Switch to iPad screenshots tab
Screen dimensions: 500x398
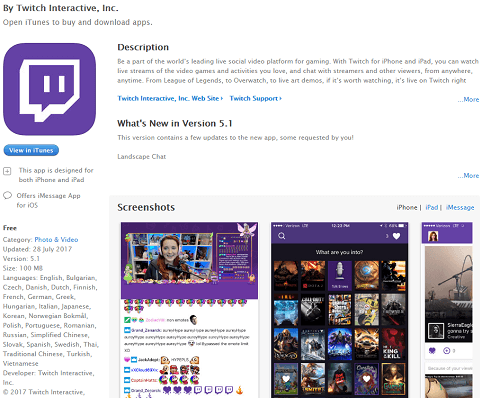pyautogui.click(x=432, y=207)
